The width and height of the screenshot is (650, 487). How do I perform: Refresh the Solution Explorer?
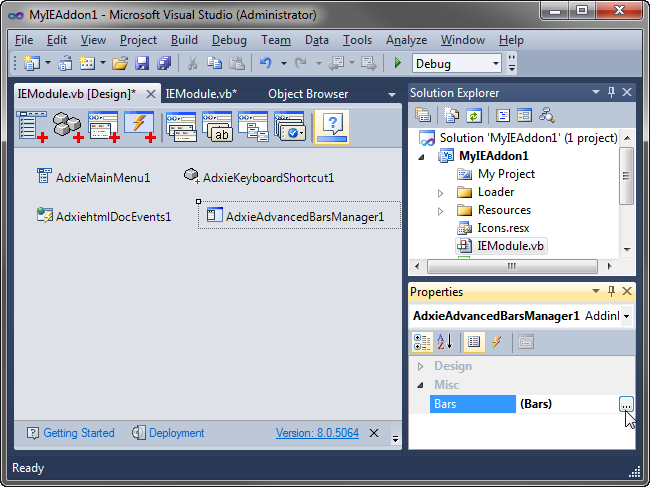(473, 115)
